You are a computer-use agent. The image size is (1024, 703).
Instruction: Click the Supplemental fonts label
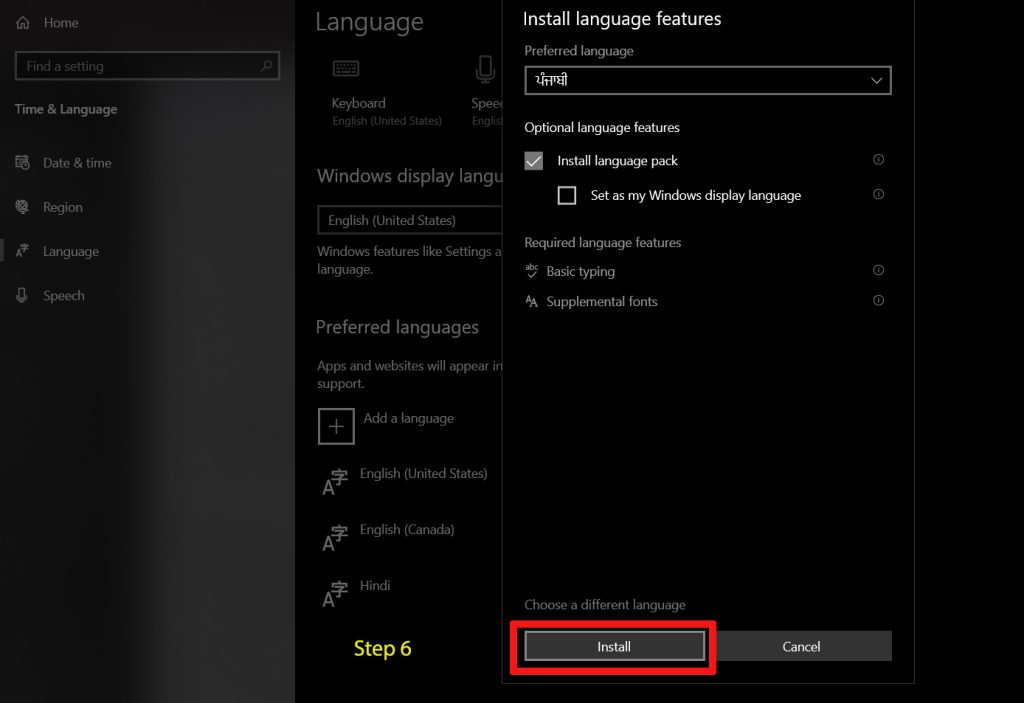(602, 301)
